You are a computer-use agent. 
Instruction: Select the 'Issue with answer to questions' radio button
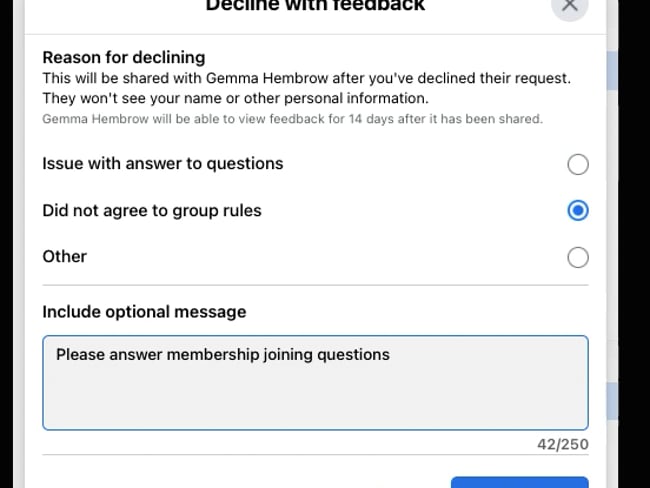click(577, 164)
